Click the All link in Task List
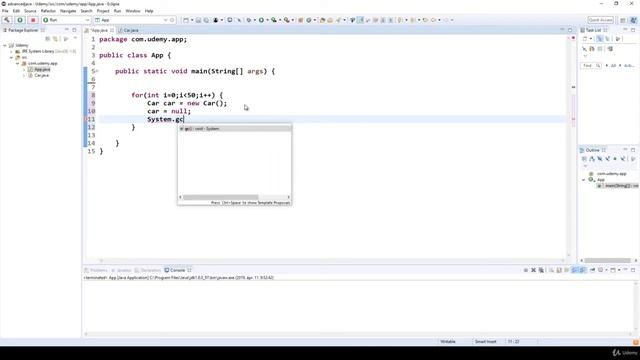The image size is (640, 360). pyautogui.click(x=613, y=66)
